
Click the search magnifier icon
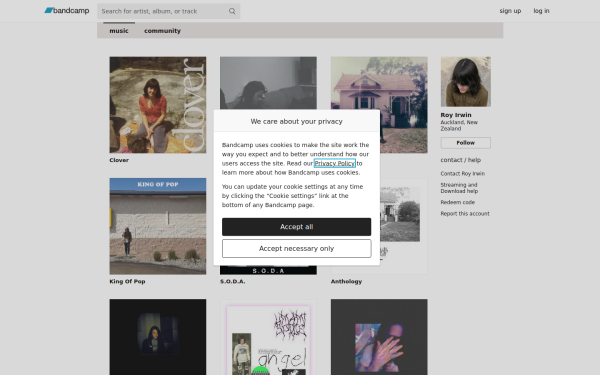(232, 11)
